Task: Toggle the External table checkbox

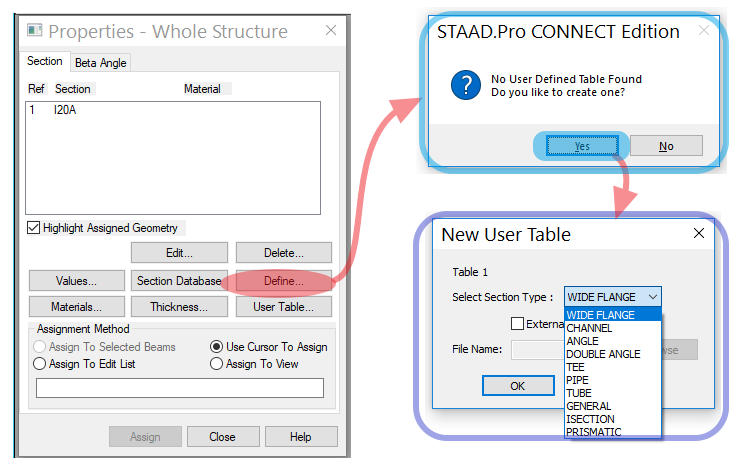Action: [x=517, y=323]
